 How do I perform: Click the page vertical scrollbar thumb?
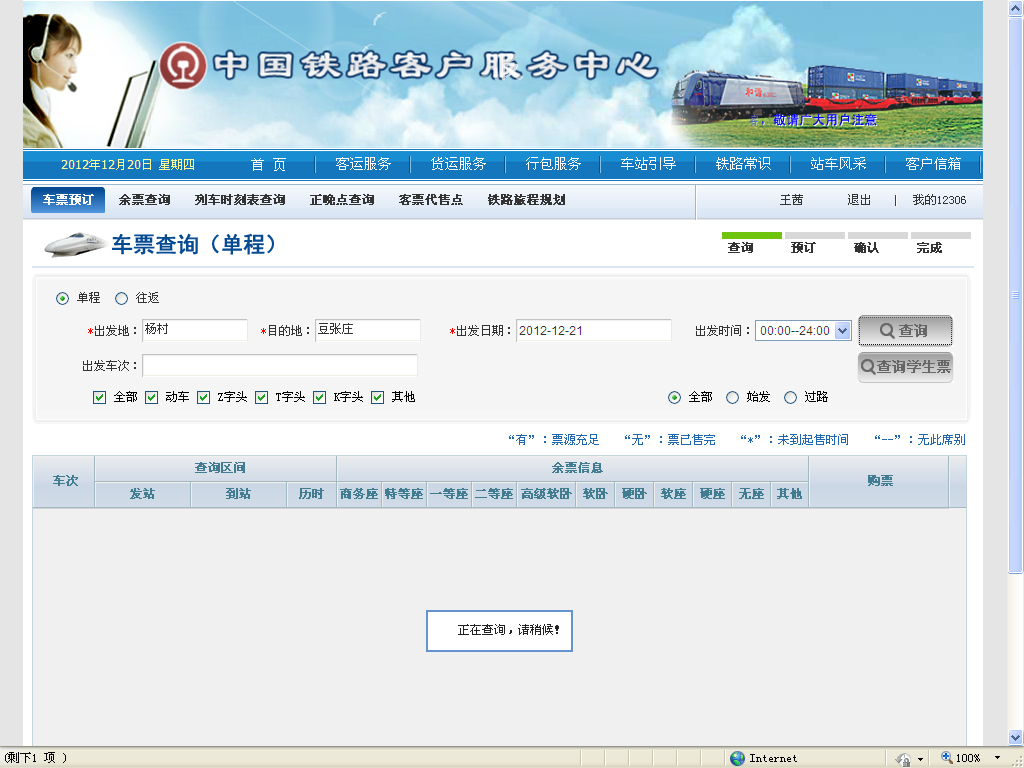1016,295
